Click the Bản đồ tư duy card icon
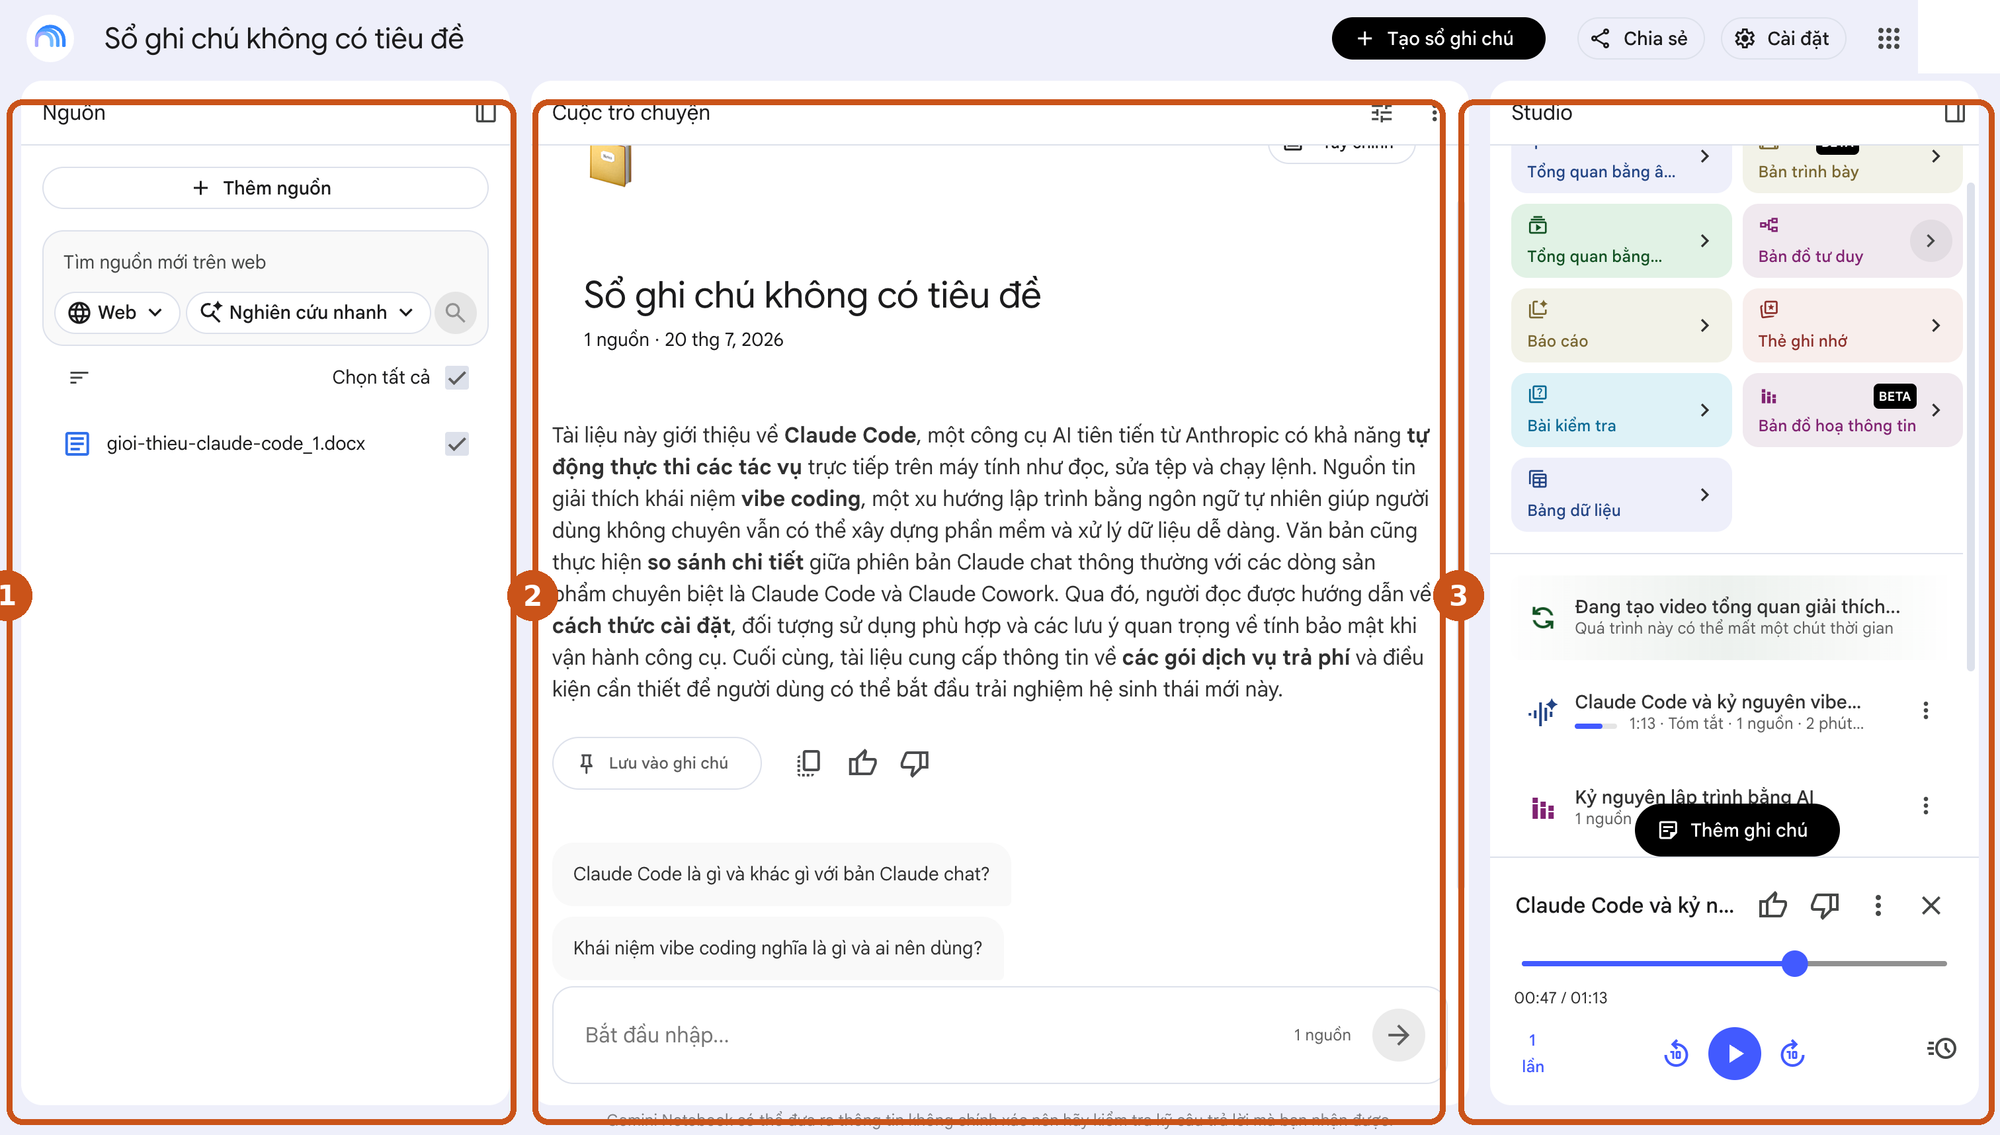The width and height of the screenshot is (2000, 1135). coord(1769,225)
